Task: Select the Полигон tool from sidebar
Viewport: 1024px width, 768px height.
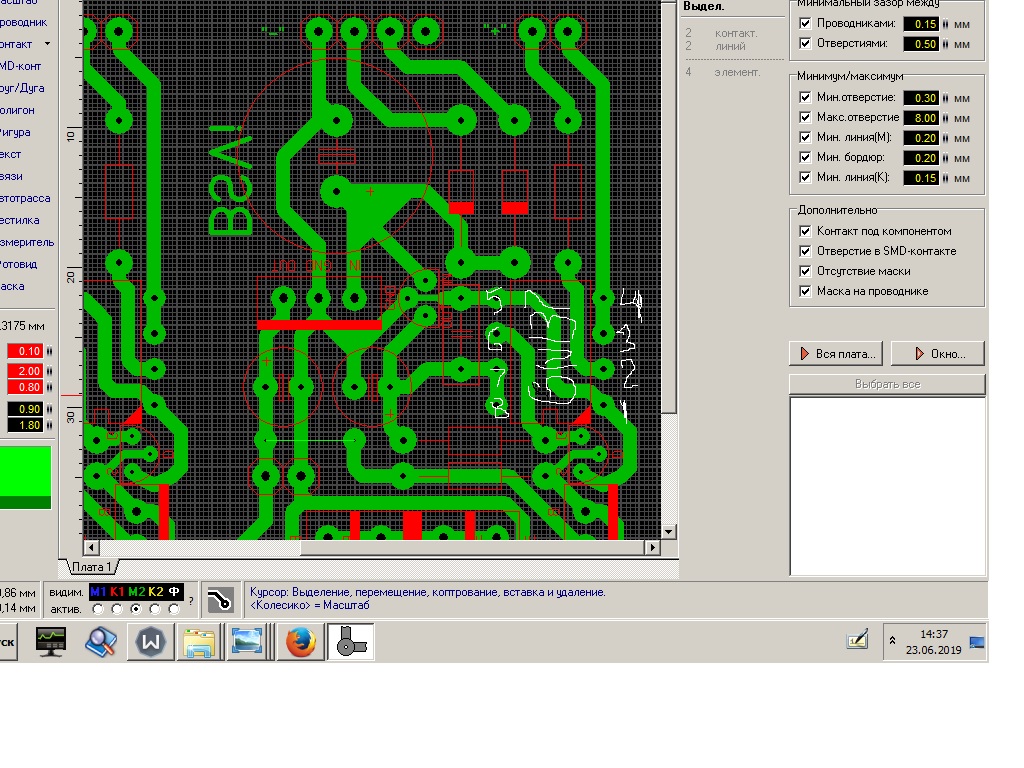Action: (x=18, y=110)
